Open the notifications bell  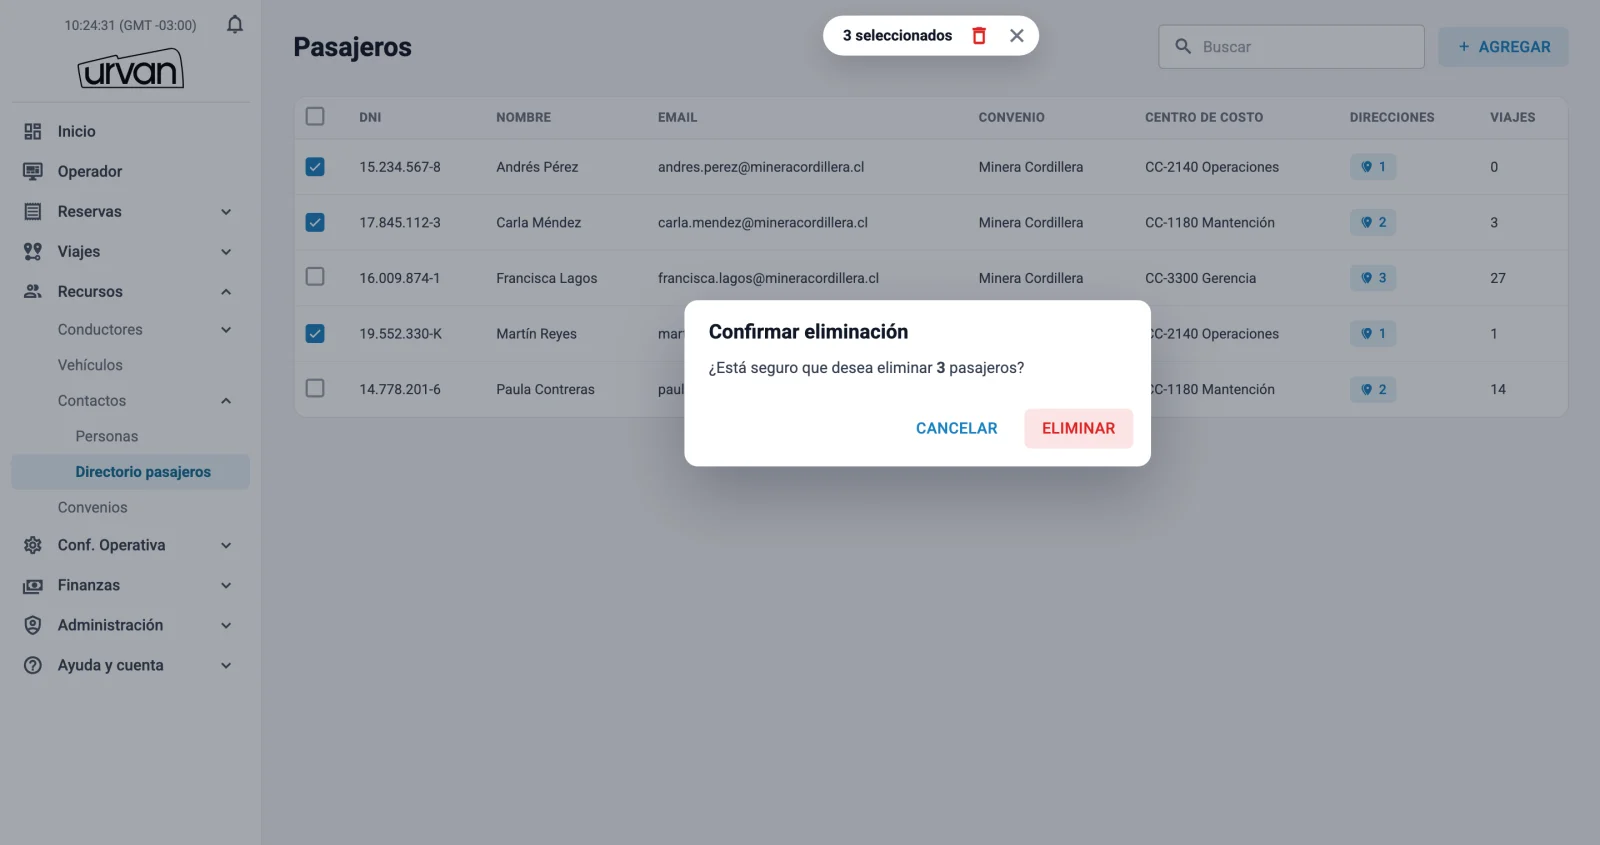(235, 24)
